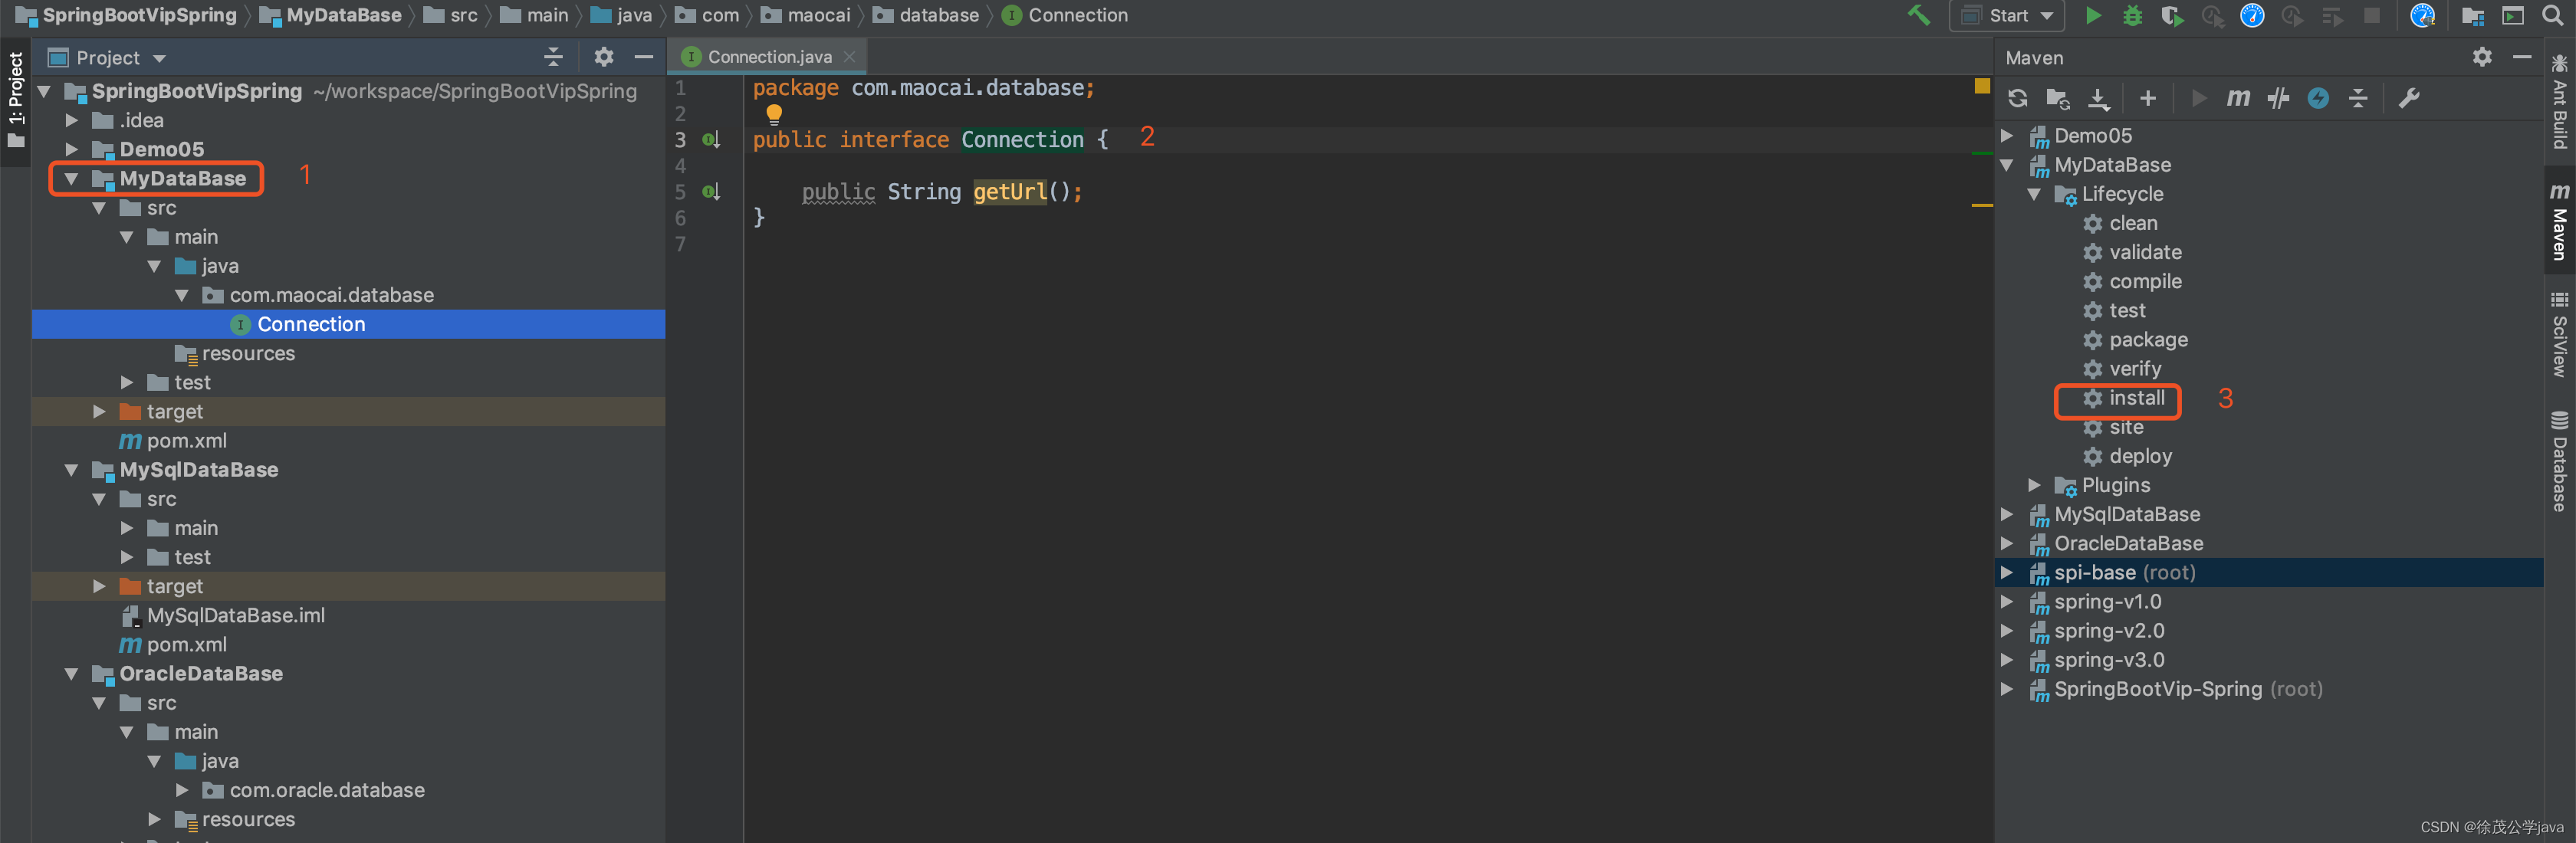
Task: Click implementations gutter icon on line 3
Action: (710, 140)
